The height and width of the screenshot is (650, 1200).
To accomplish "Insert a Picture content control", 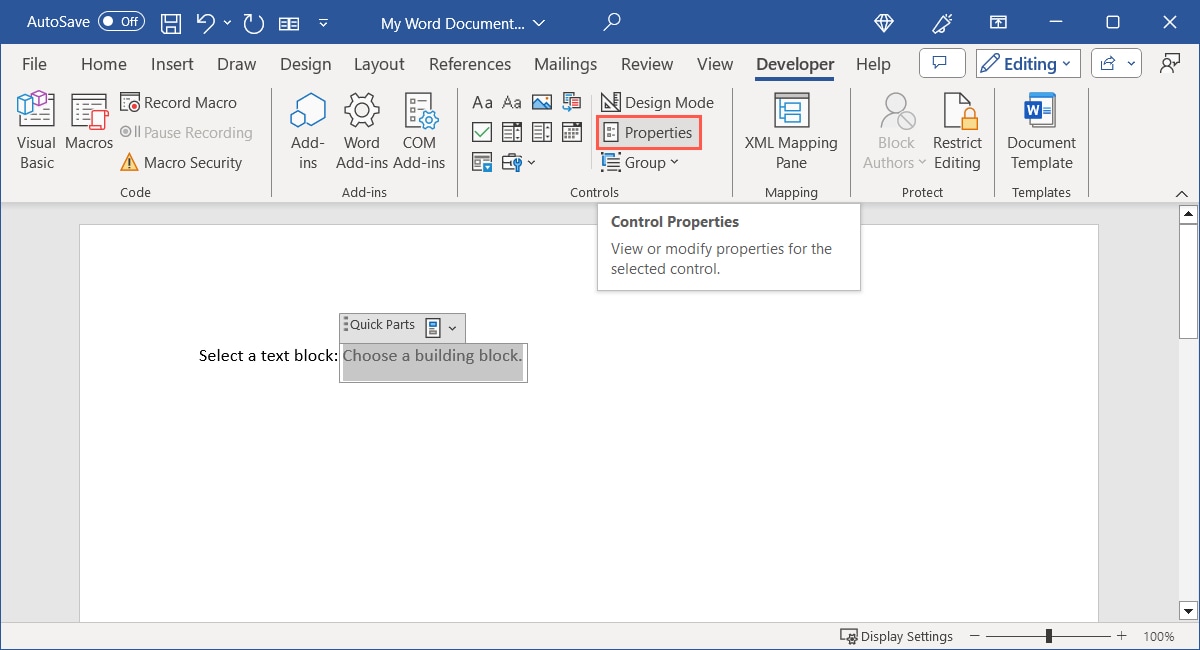I will 542,102.
